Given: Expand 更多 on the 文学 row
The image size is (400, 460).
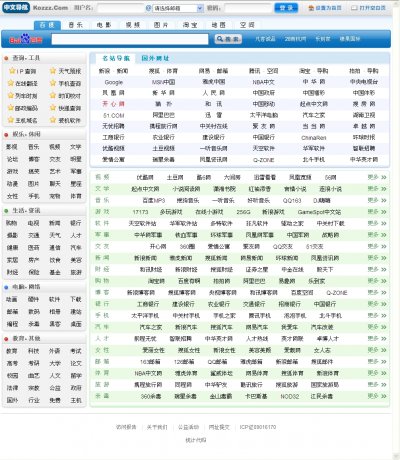Looking at the screenshot, I should tap(377, 189).
